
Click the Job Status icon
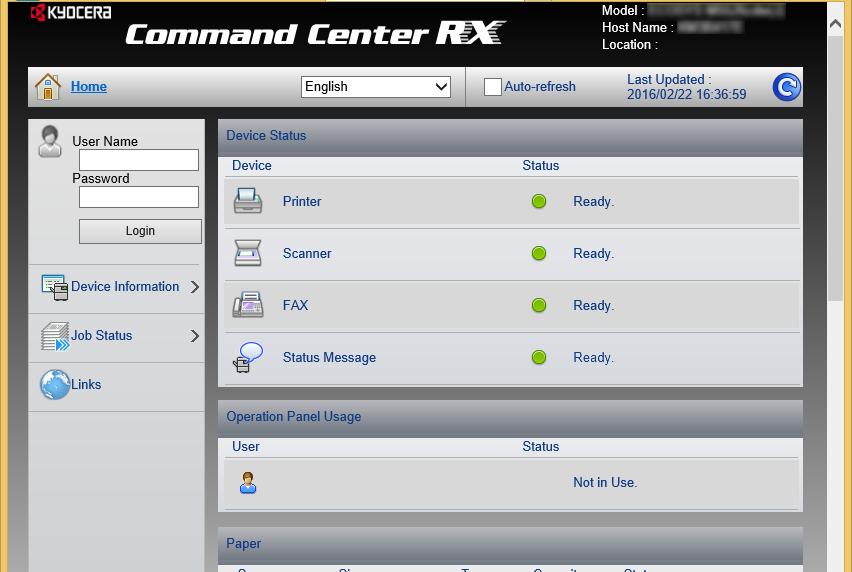click(x=55, y=336)
